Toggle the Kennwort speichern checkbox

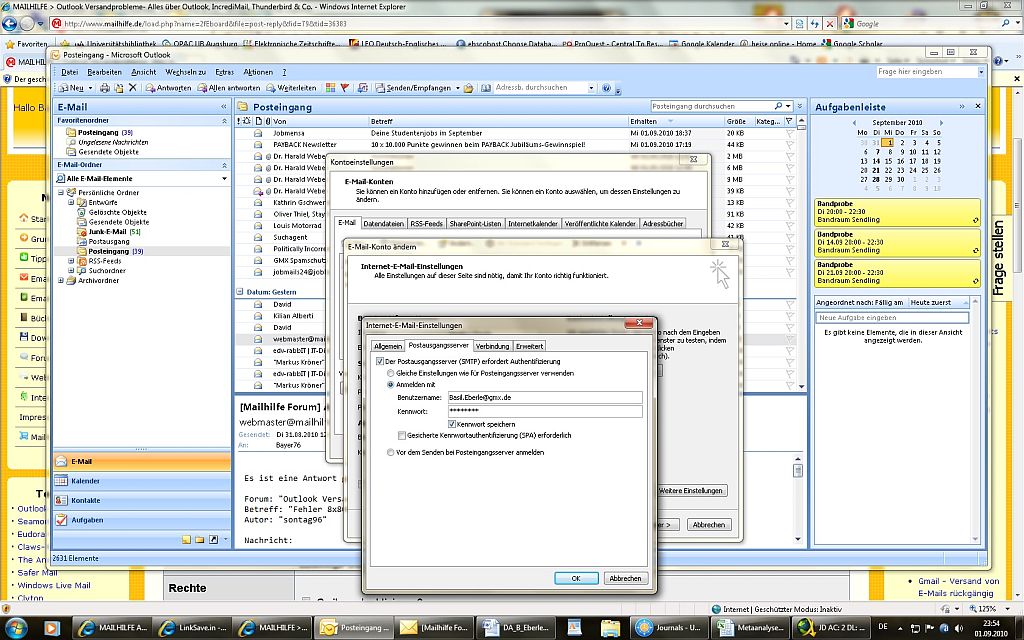click(452, 424)
